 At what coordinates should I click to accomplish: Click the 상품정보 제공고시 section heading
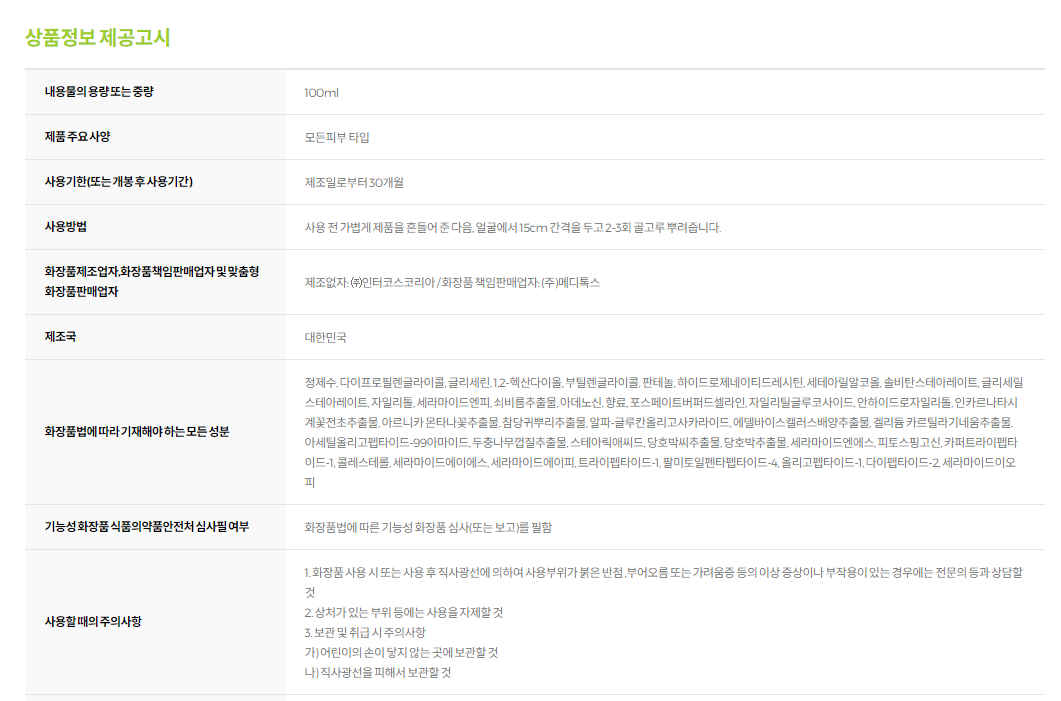tap(97, 38)
